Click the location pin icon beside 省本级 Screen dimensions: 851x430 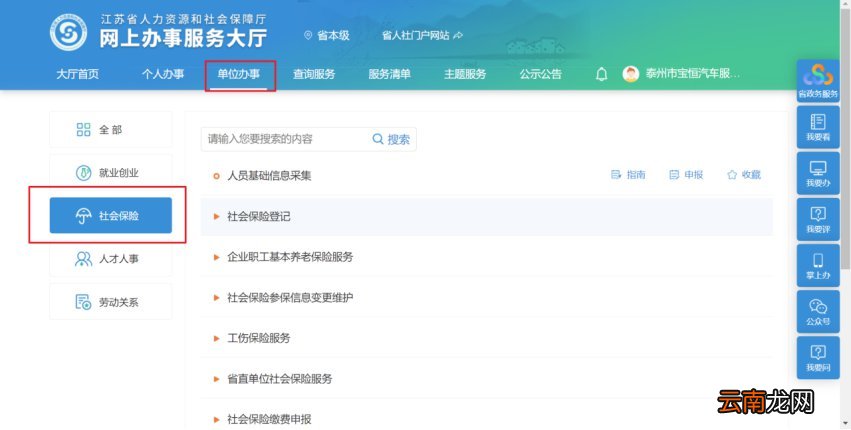[x=308, y=35]
